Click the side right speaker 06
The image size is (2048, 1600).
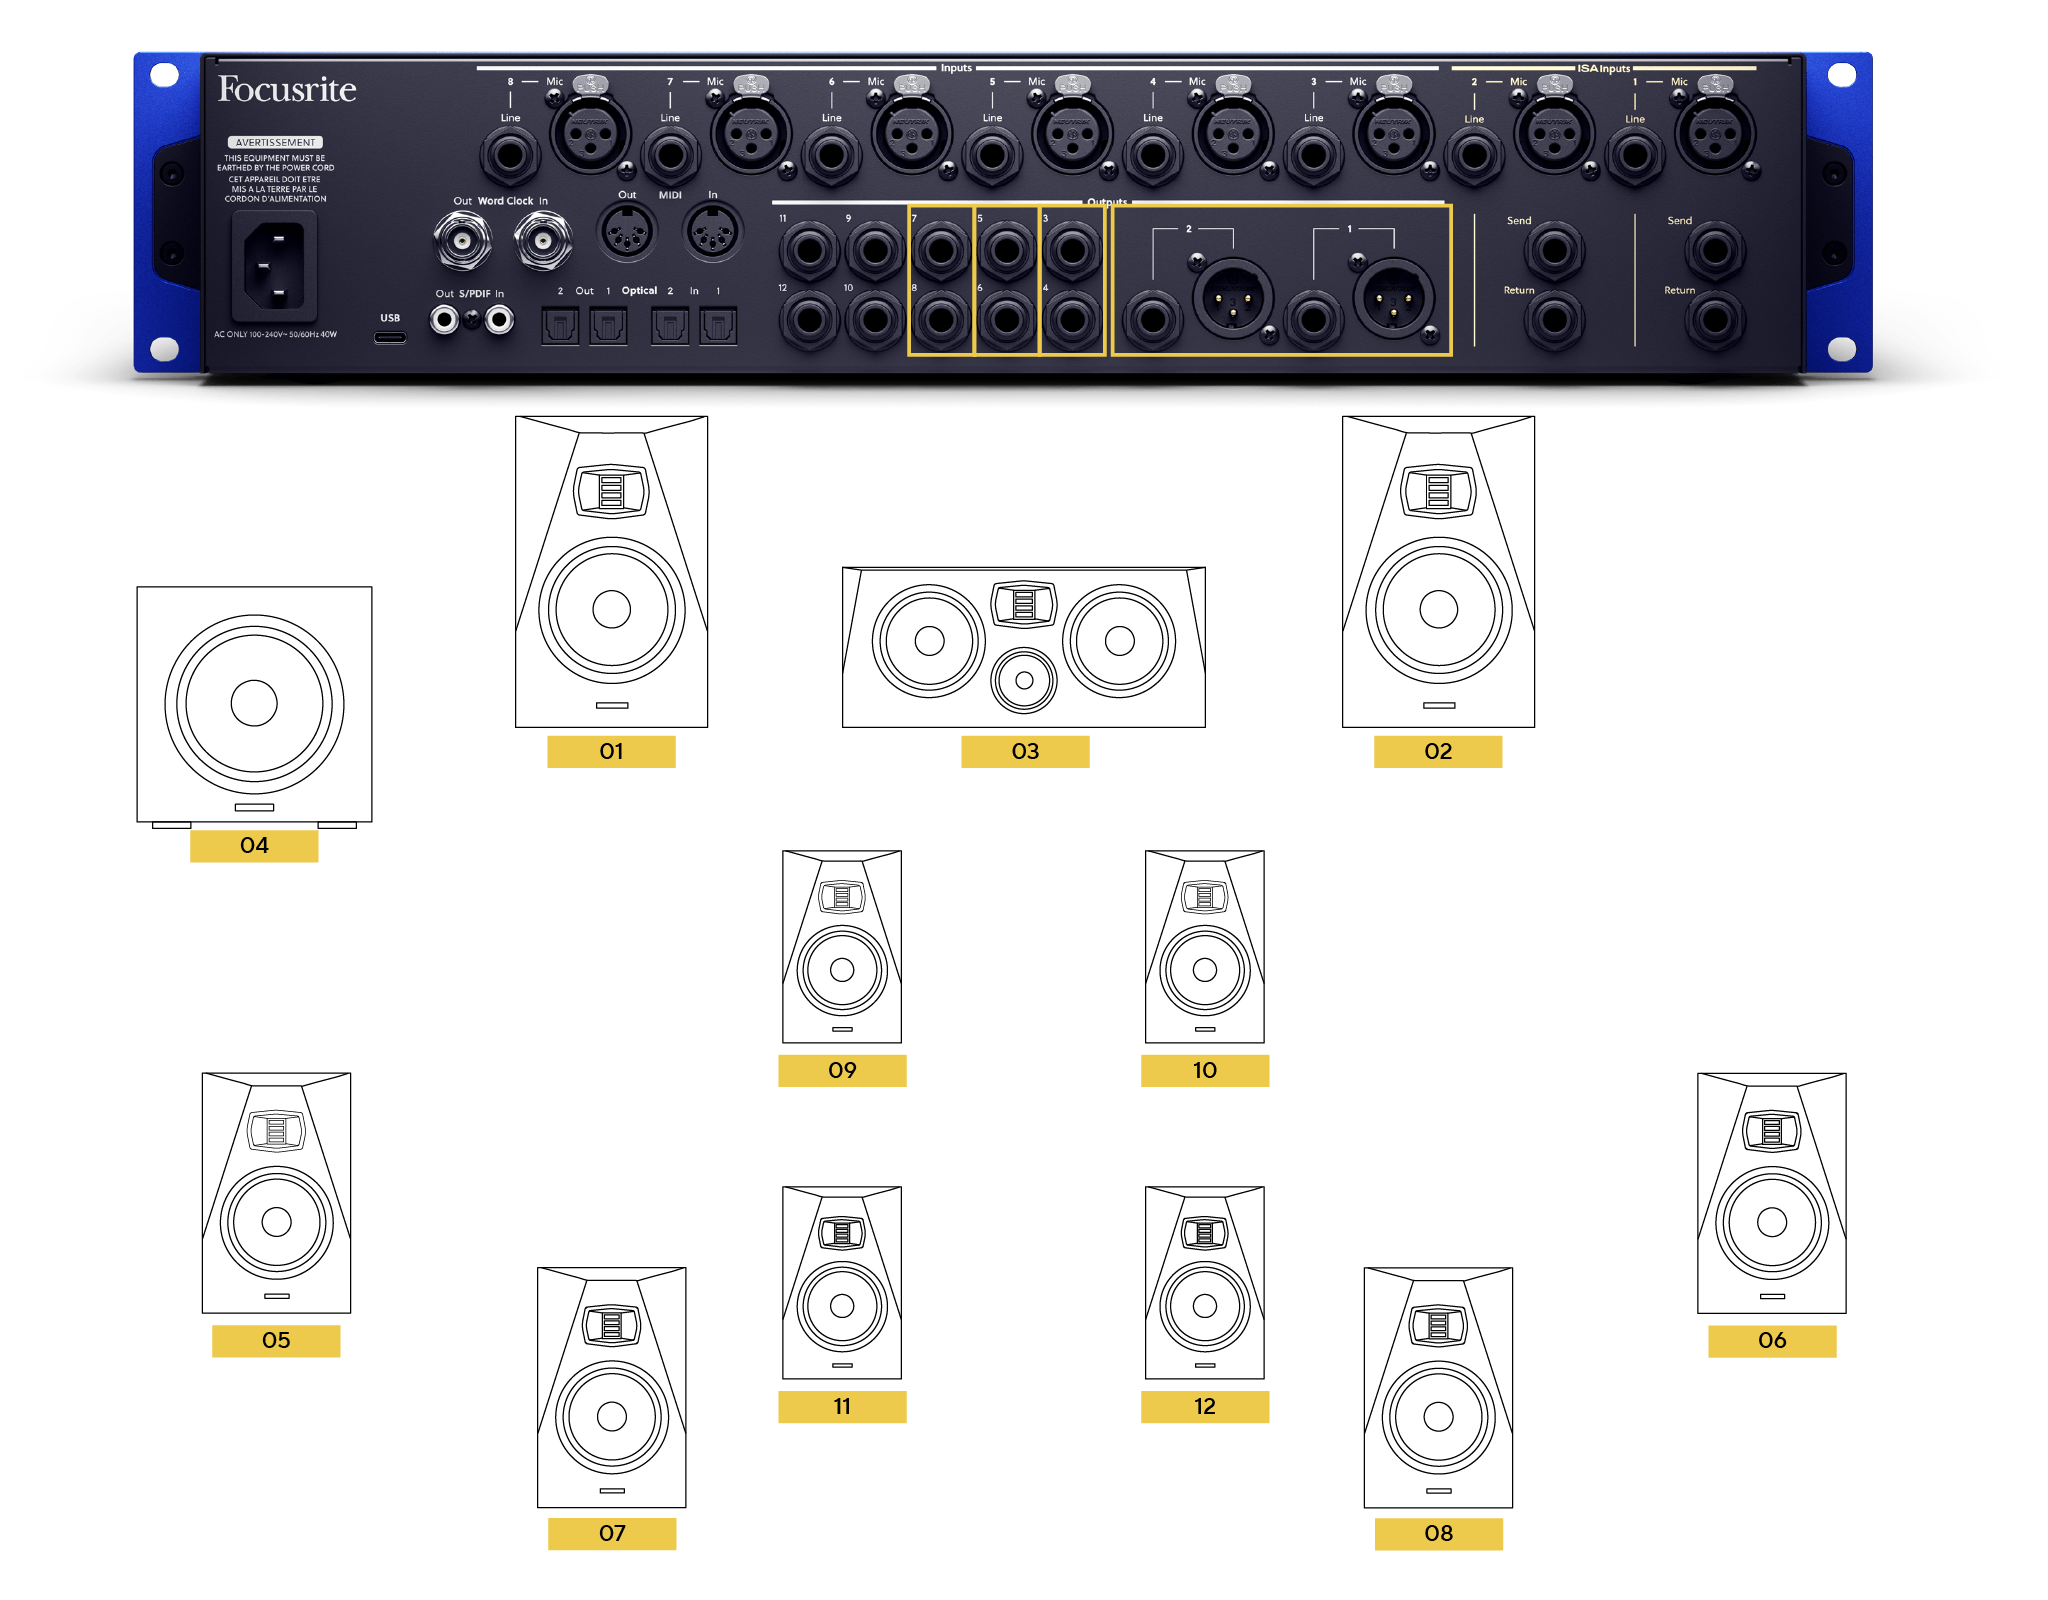[x=1772, y=1193]
